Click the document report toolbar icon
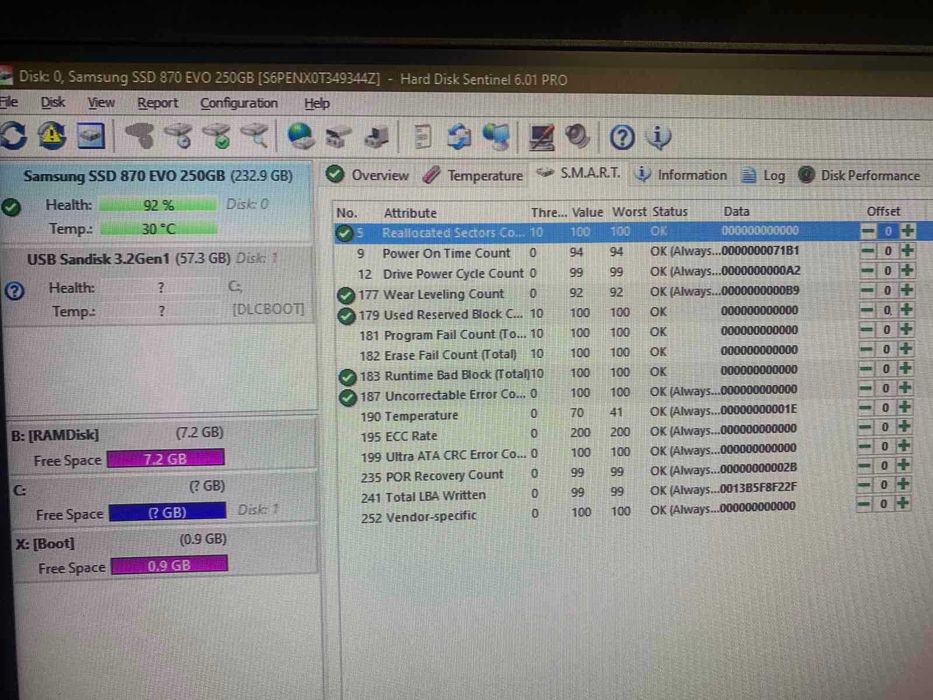 (x=422, y=137)
